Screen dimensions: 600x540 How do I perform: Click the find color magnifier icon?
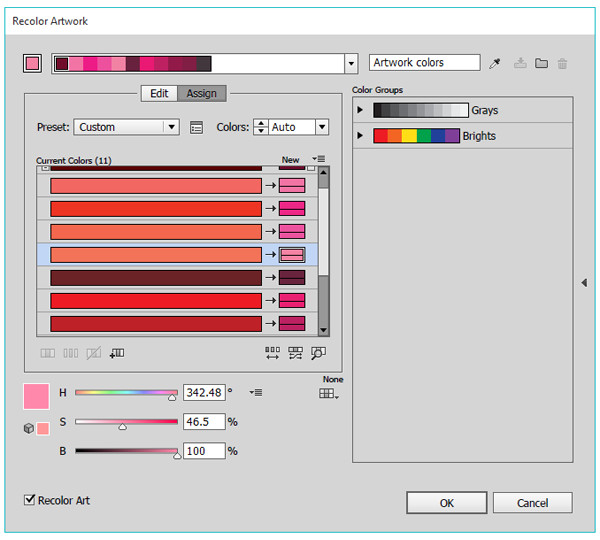click(x=318, y=353)
